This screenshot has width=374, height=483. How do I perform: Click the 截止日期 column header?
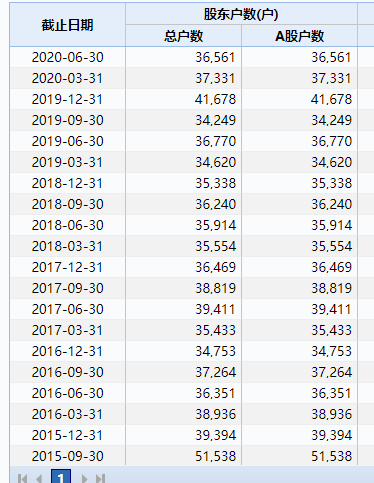click(x=68, y=25)
